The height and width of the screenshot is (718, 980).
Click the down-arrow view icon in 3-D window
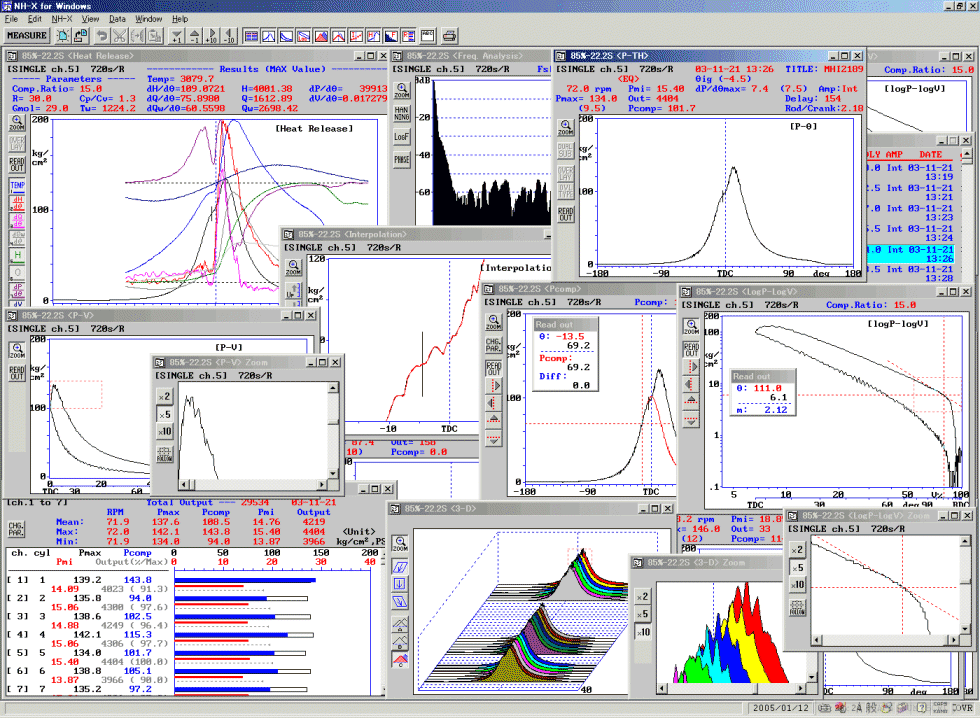[401, 584]
